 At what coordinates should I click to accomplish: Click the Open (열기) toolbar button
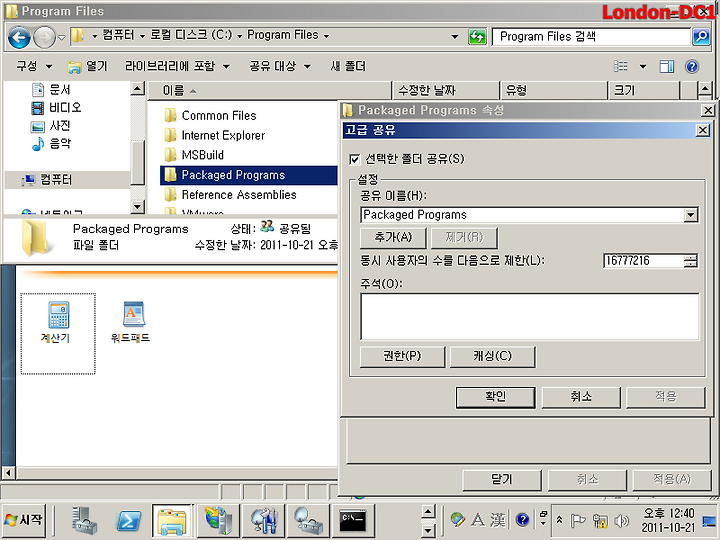[87, 67]
